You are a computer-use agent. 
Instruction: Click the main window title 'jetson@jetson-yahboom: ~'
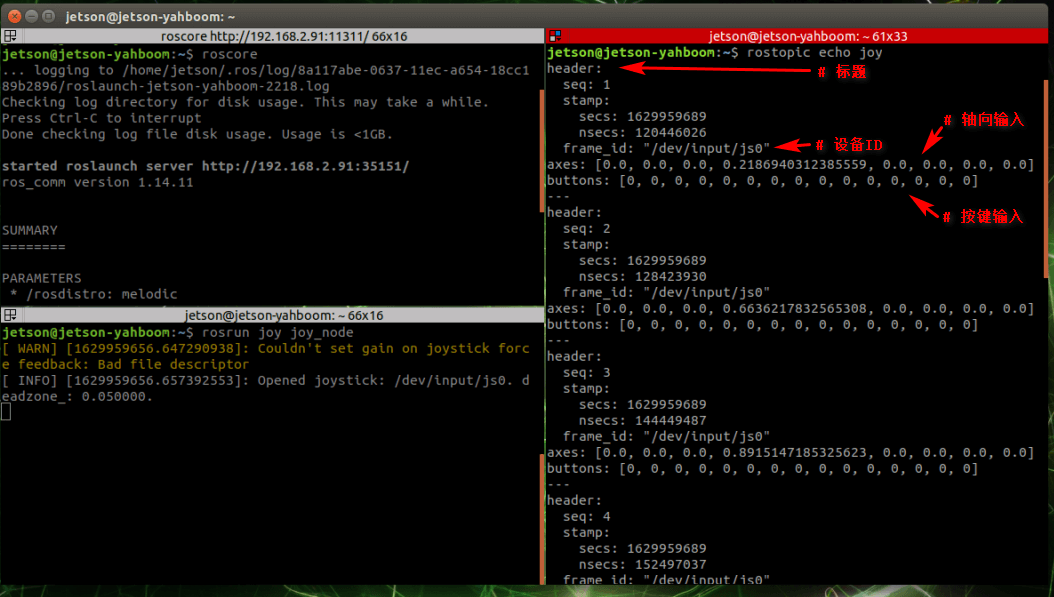(x=150, y=16)
